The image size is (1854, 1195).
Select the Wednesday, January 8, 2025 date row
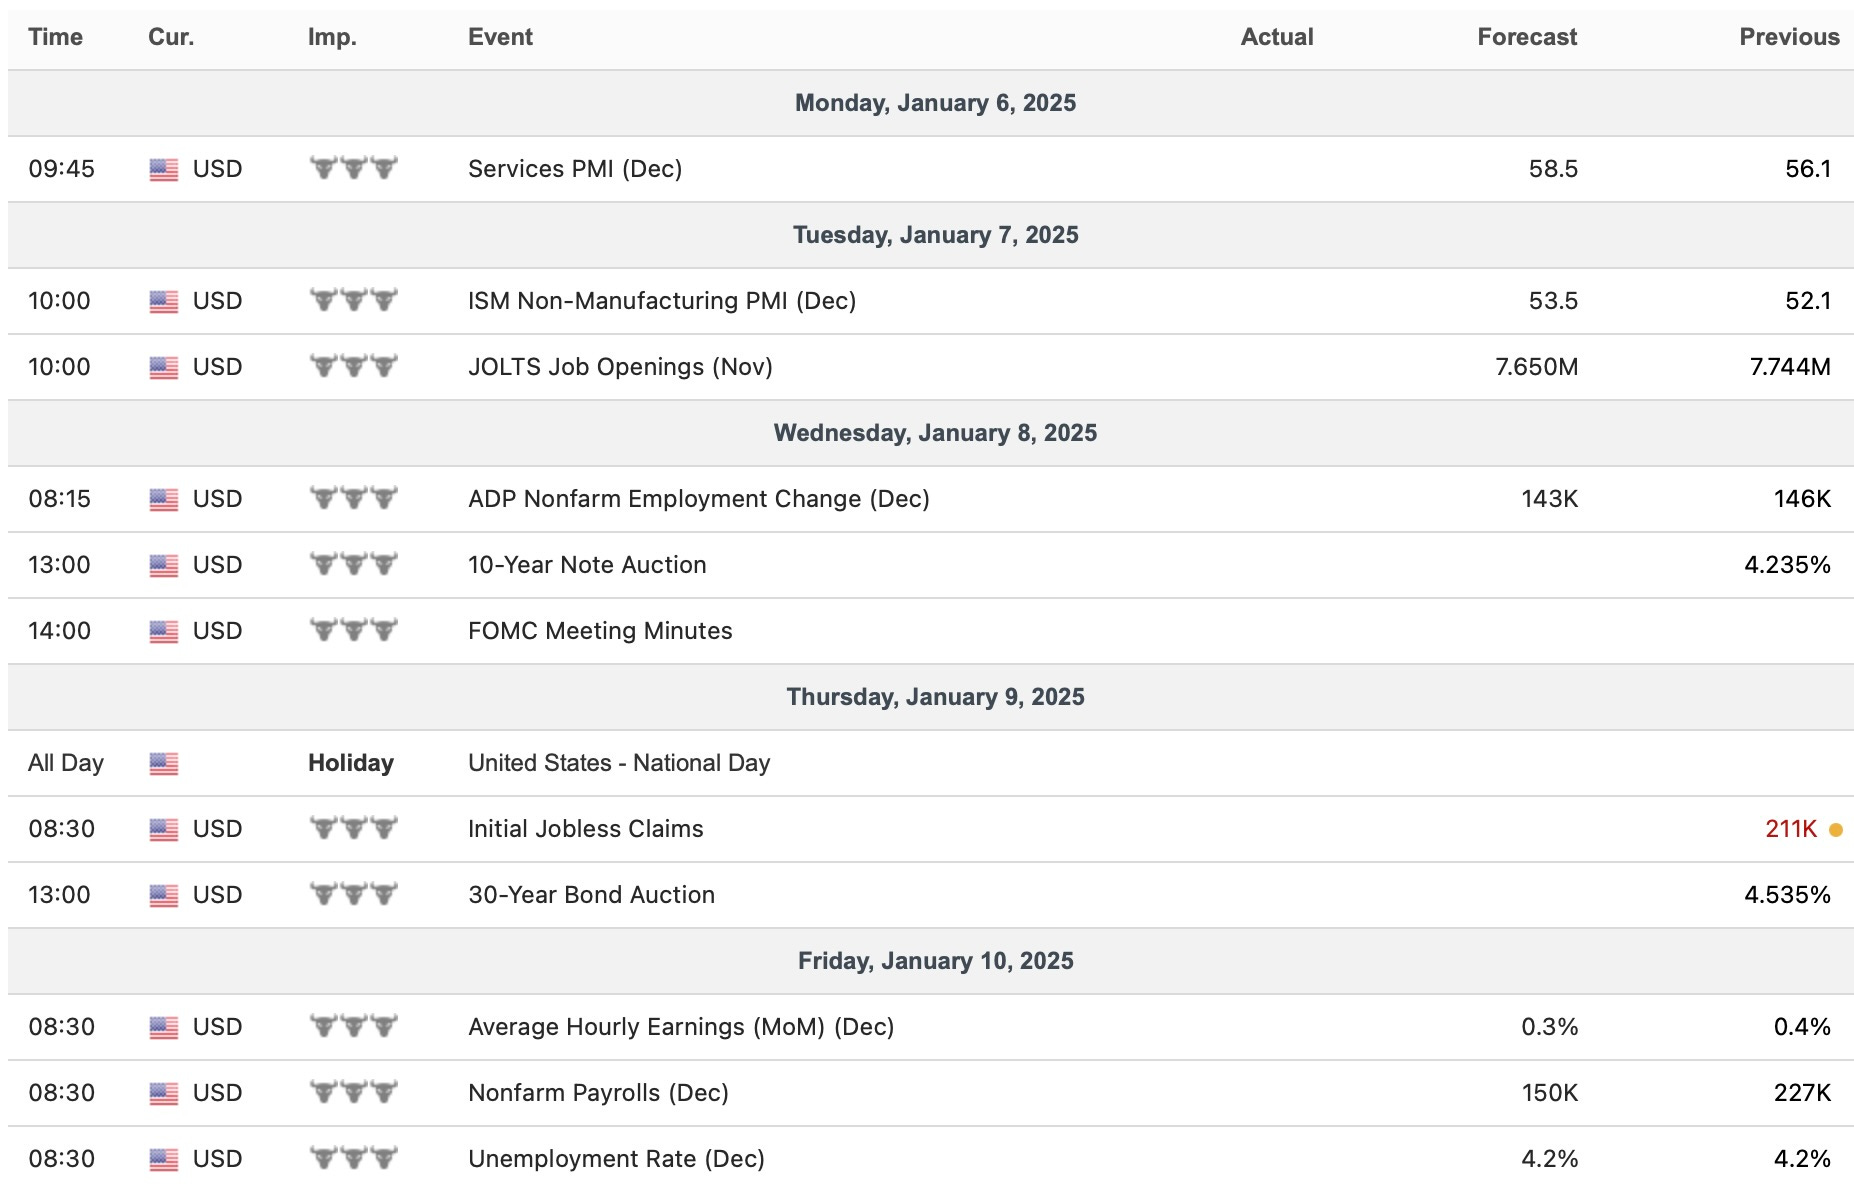[931, 433]
